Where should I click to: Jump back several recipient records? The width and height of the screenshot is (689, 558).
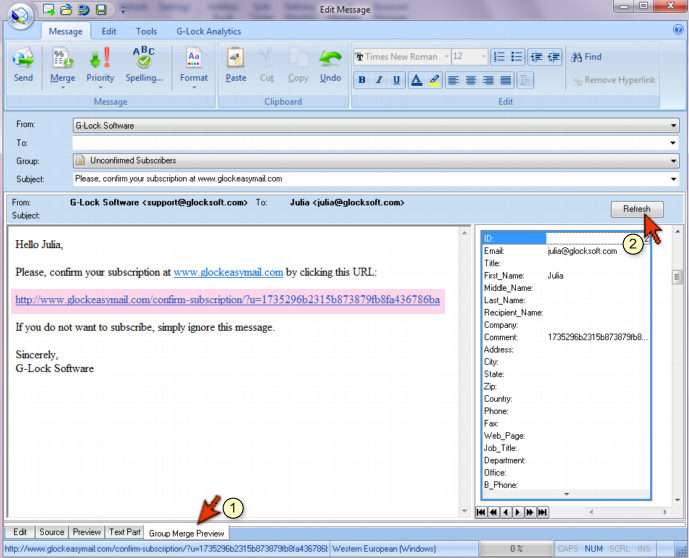pos(493,512)
